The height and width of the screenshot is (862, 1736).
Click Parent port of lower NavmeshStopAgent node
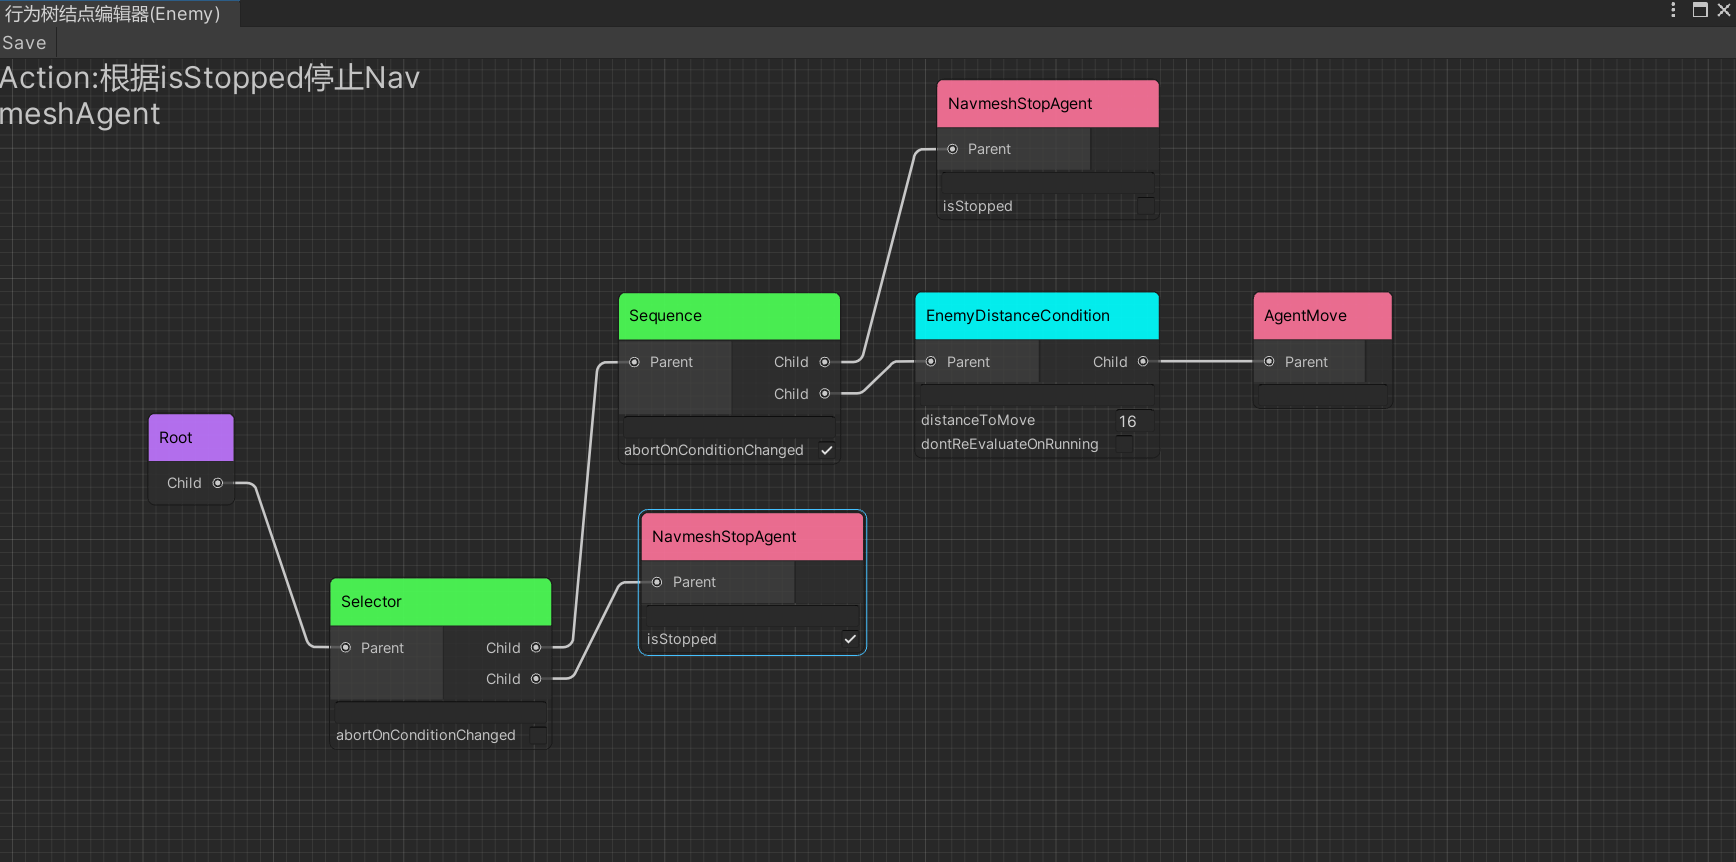coord(657,582)
